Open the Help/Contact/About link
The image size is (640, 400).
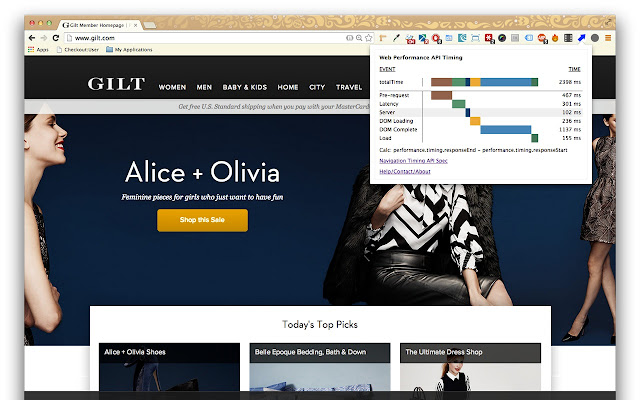[405, 171]
